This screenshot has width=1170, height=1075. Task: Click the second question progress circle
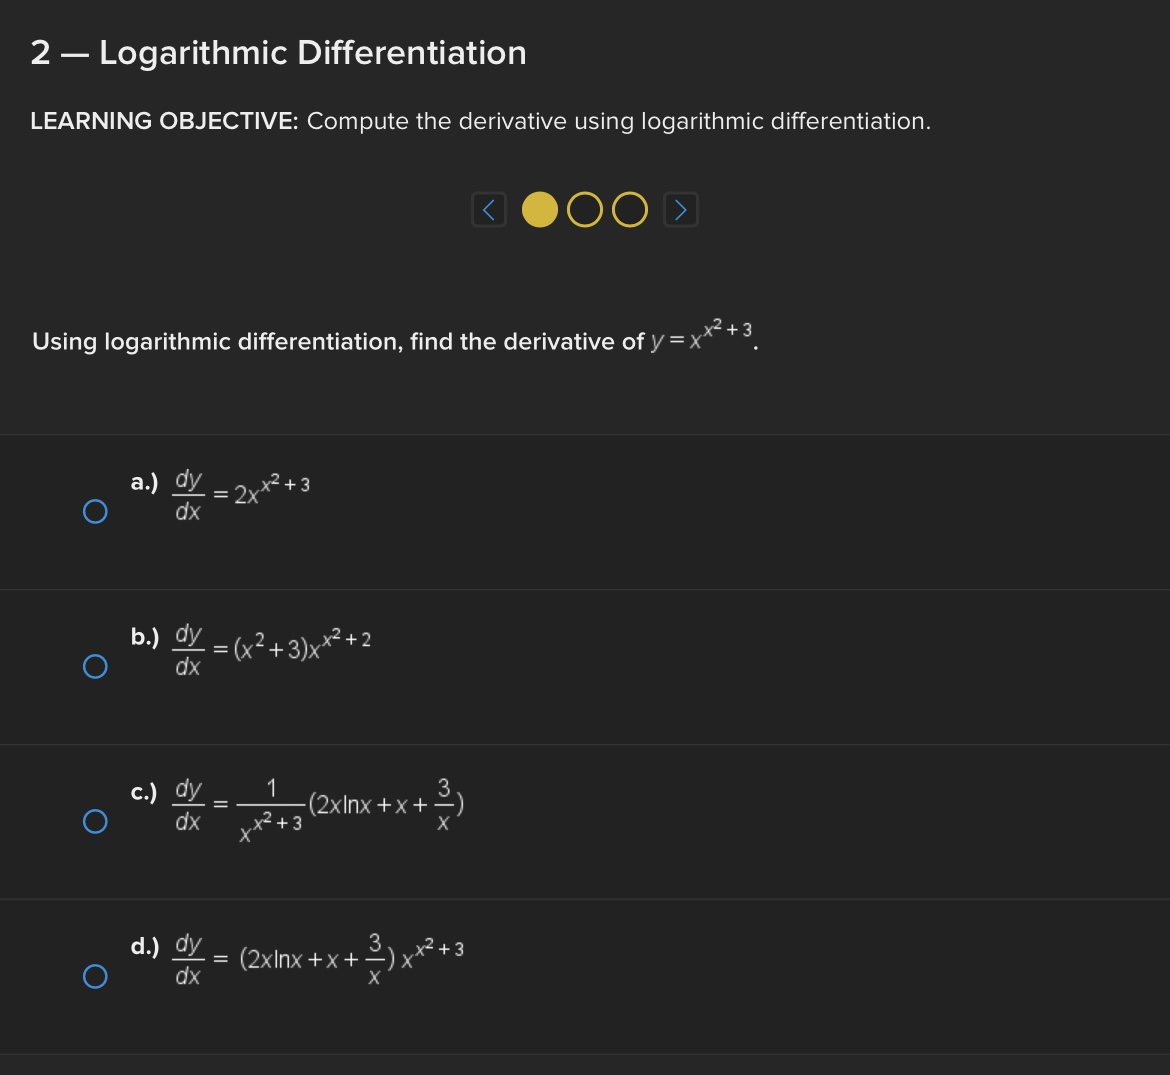click(x=584, y=210)
